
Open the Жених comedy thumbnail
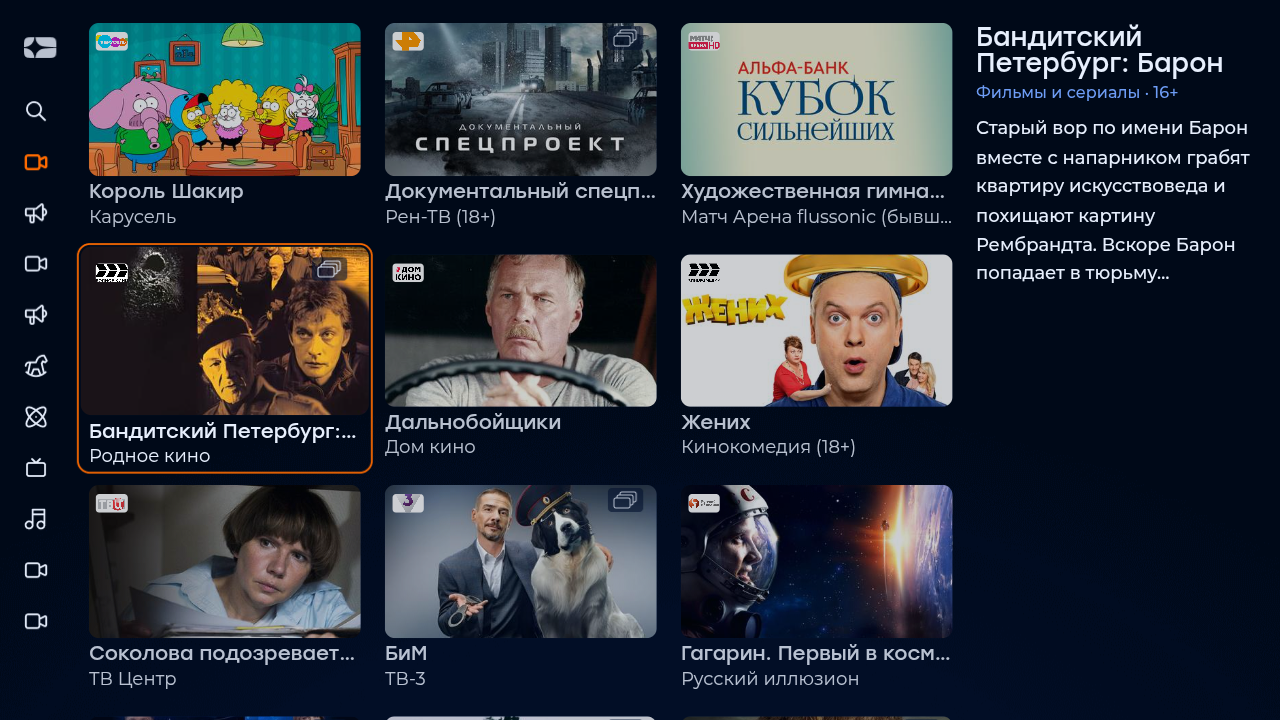point(817,331)
